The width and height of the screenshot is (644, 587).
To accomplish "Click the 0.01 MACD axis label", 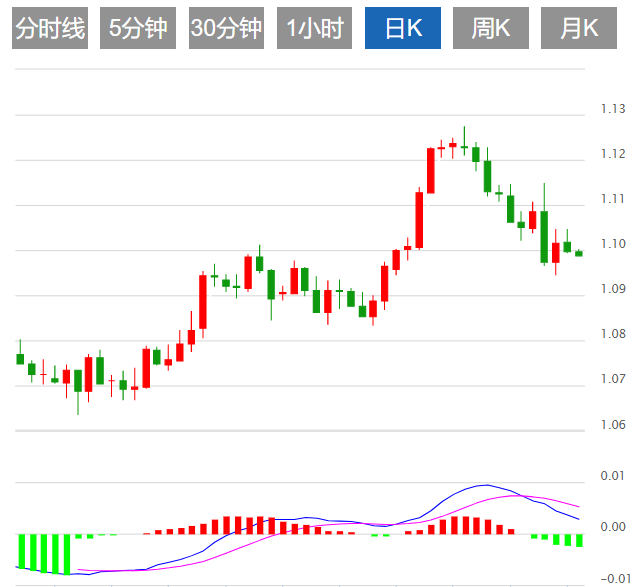I will [x=612, y=476].
